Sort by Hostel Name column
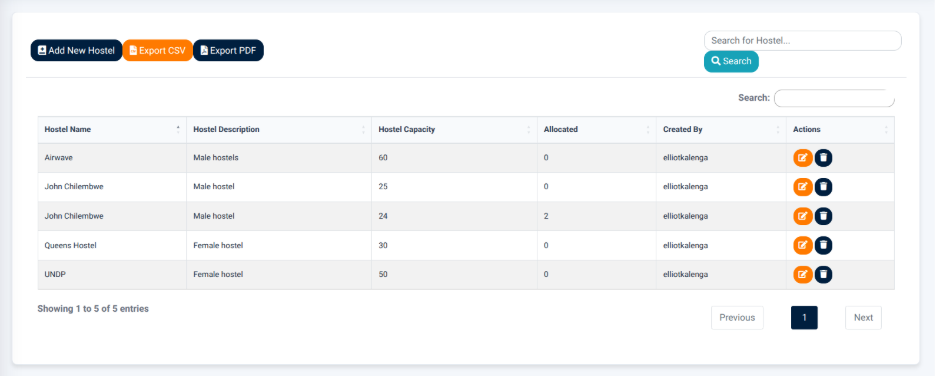The image size is (936, 376). click(x=112, y=130)
